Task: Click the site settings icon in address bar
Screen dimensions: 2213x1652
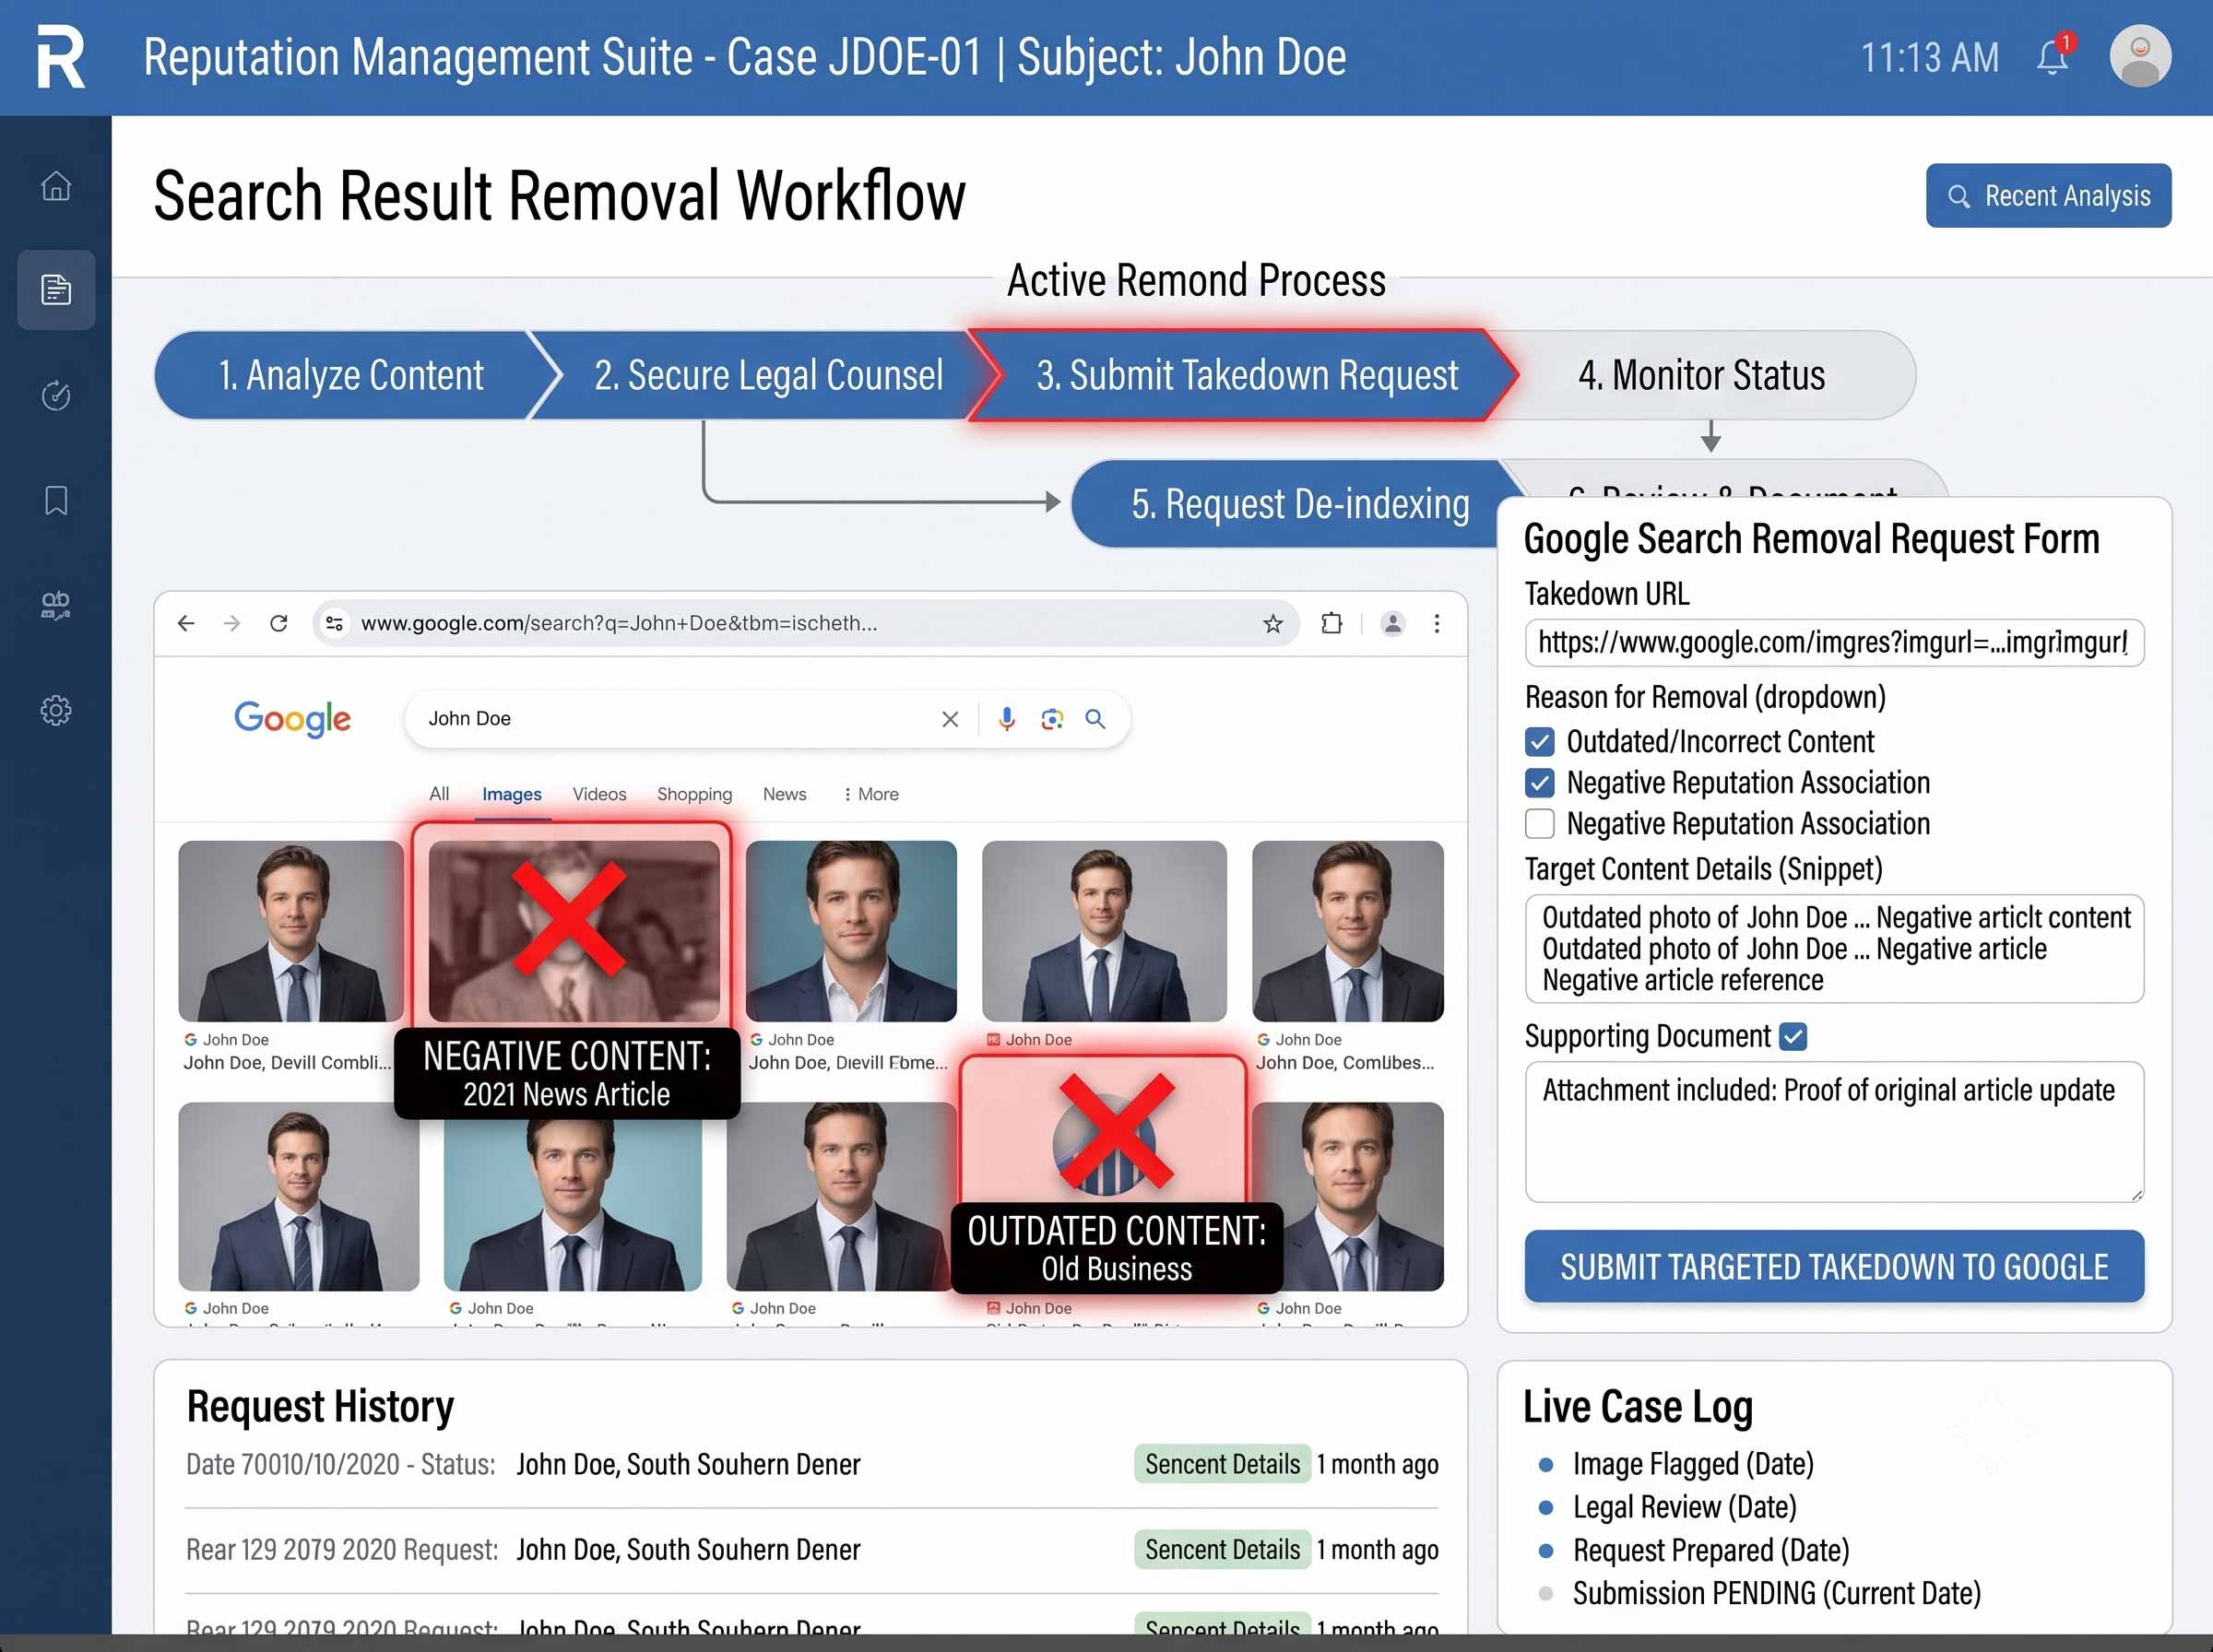Action: tap(335, 623)
